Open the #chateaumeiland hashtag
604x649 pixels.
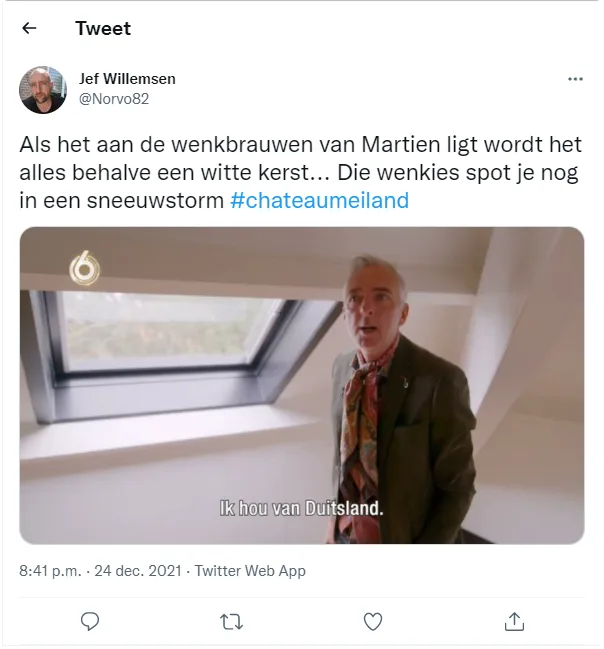click(319, 200)
